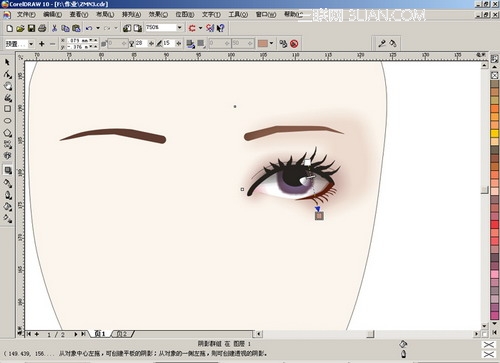This screenshot has width=500, height=363.
Task: Click the Undo arrow button
Action: click(89, 28)
